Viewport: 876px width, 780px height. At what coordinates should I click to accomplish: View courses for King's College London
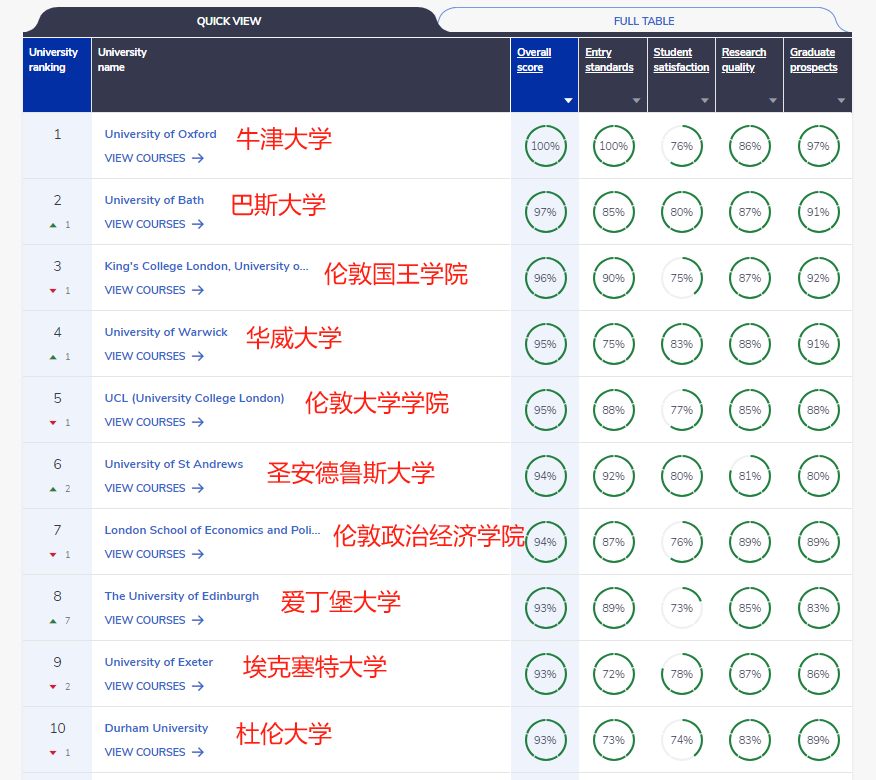(x=154, y=290)
